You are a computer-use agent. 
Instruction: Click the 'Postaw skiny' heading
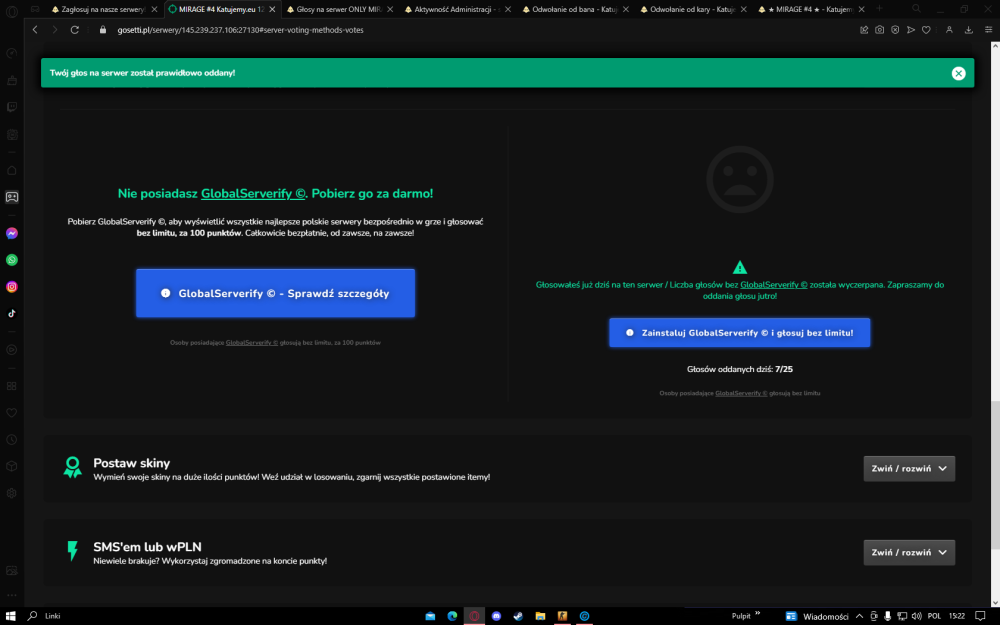coord(131,463)
